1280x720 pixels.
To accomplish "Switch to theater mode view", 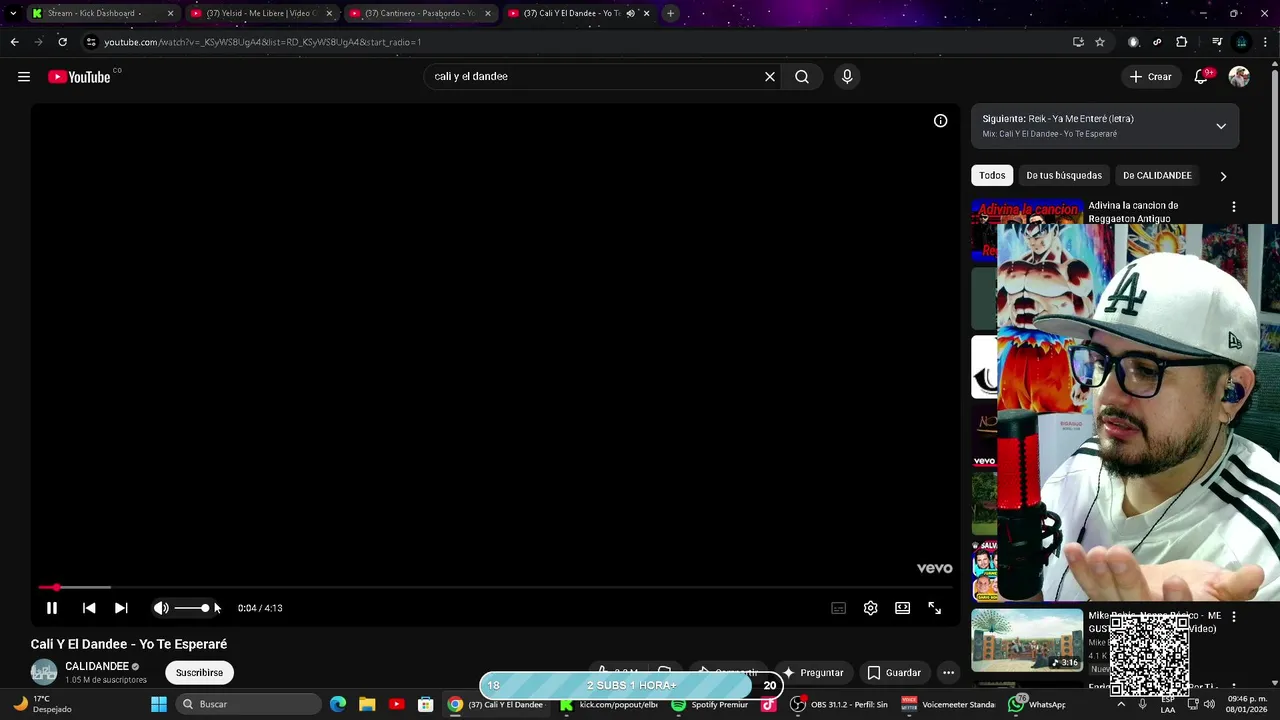I will [x=902, y=608].
